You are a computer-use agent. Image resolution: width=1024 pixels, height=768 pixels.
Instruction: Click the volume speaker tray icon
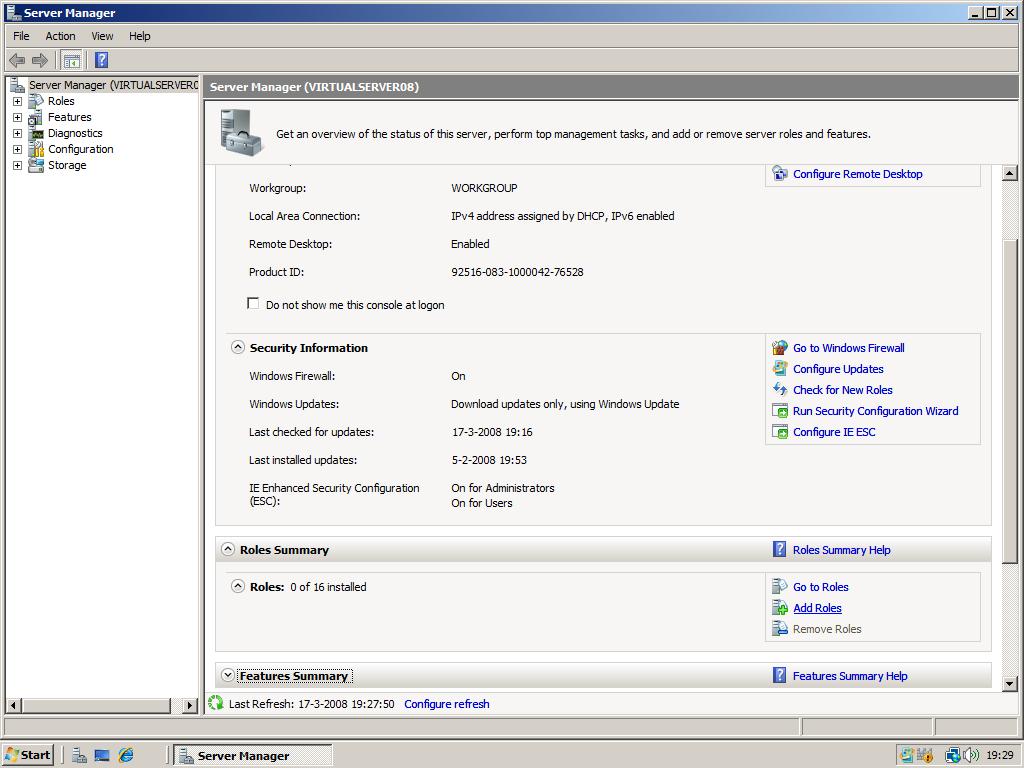pos(972,756)
